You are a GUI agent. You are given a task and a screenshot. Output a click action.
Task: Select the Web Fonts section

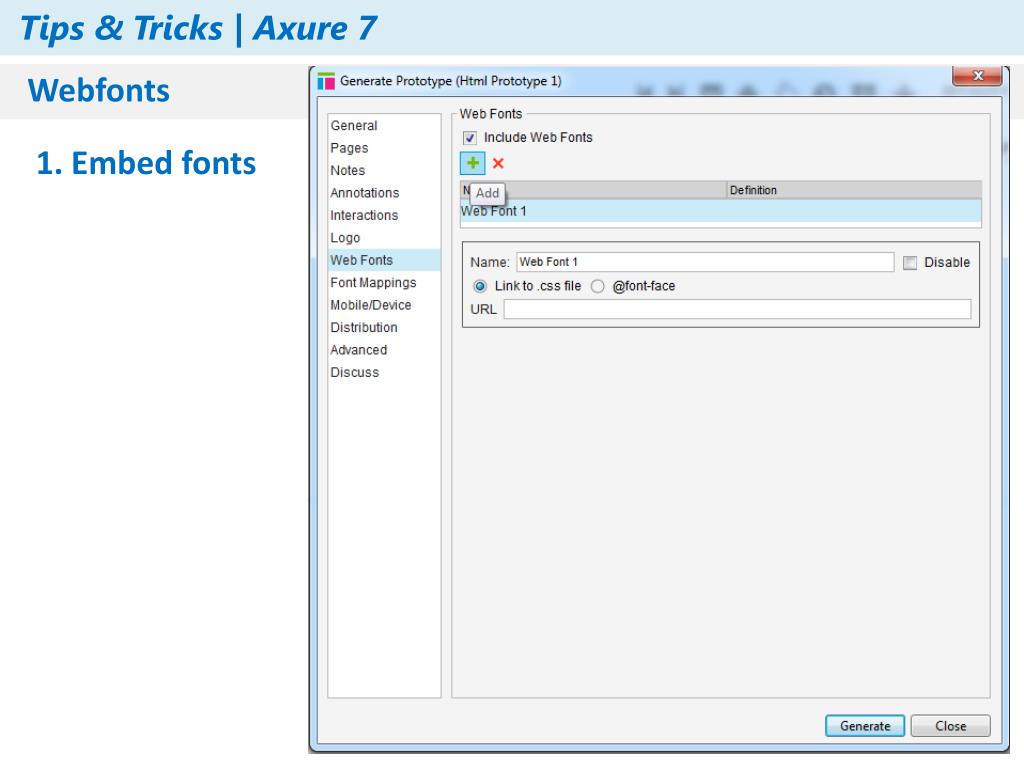coord(384,260)
